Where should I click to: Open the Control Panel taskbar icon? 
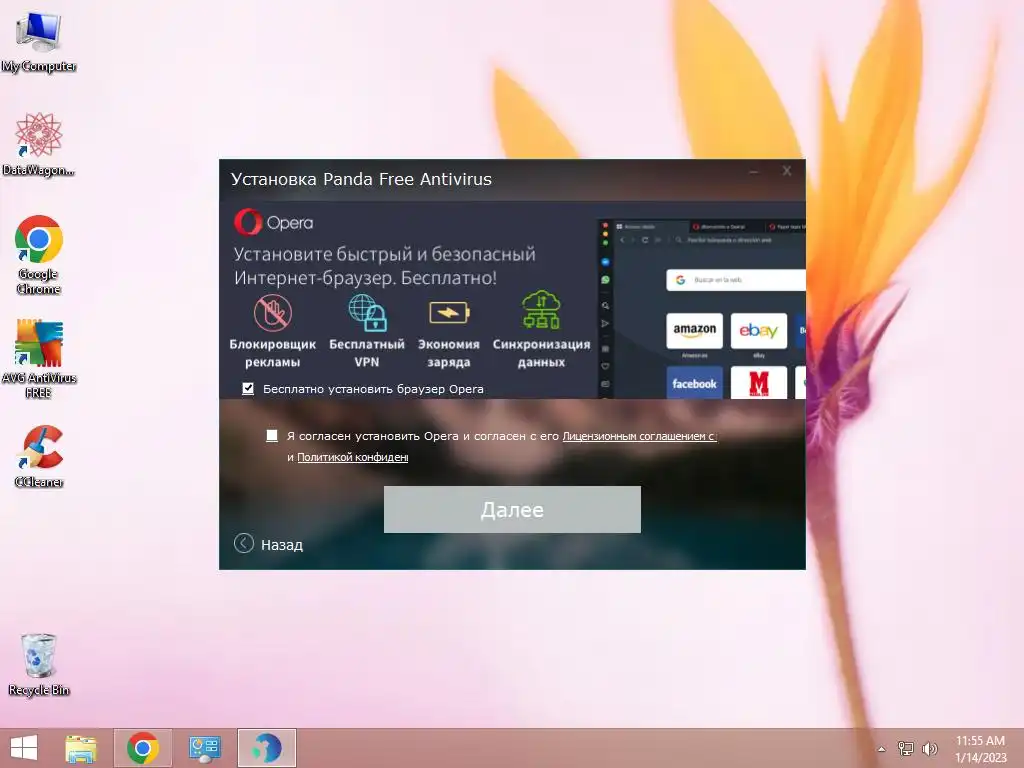(x=204, y=748)
